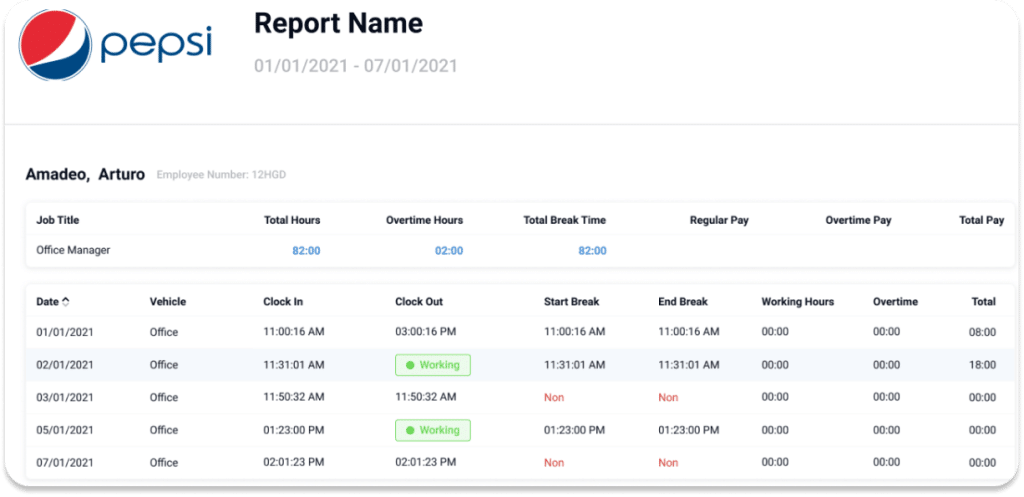Click Clock In 01:23:00 PM cell
This screenshot has width=1024, height=497.
pyautogui.click(x=294, y=430)
